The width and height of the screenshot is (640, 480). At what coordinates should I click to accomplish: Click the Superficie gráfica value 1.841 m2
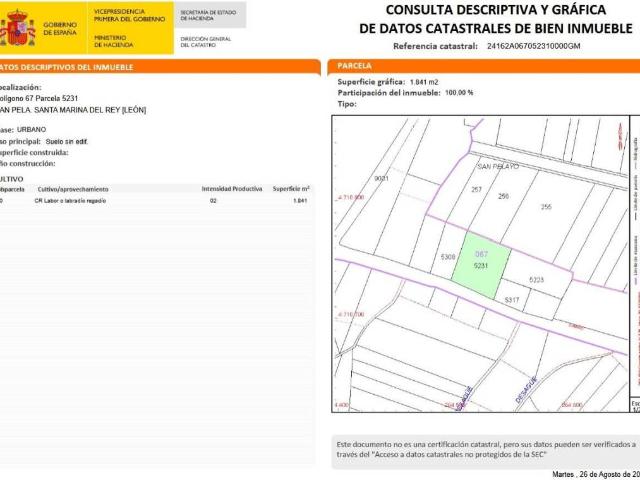tap(424, 82)
